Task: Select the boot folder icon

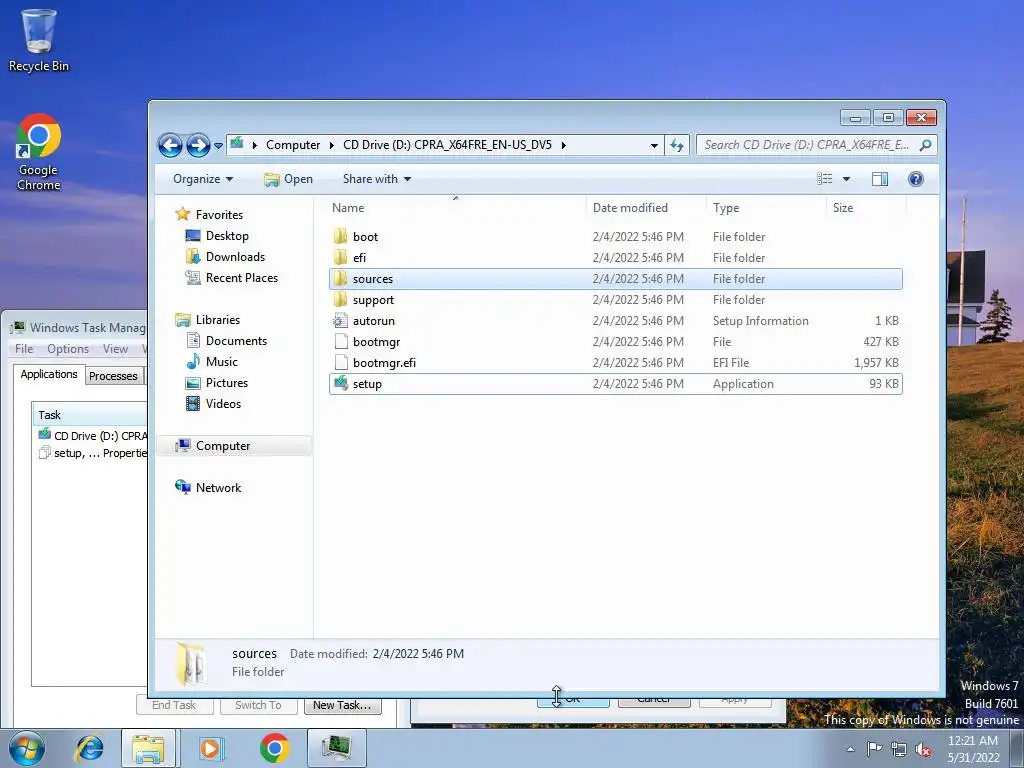Action: coord(340,236)
